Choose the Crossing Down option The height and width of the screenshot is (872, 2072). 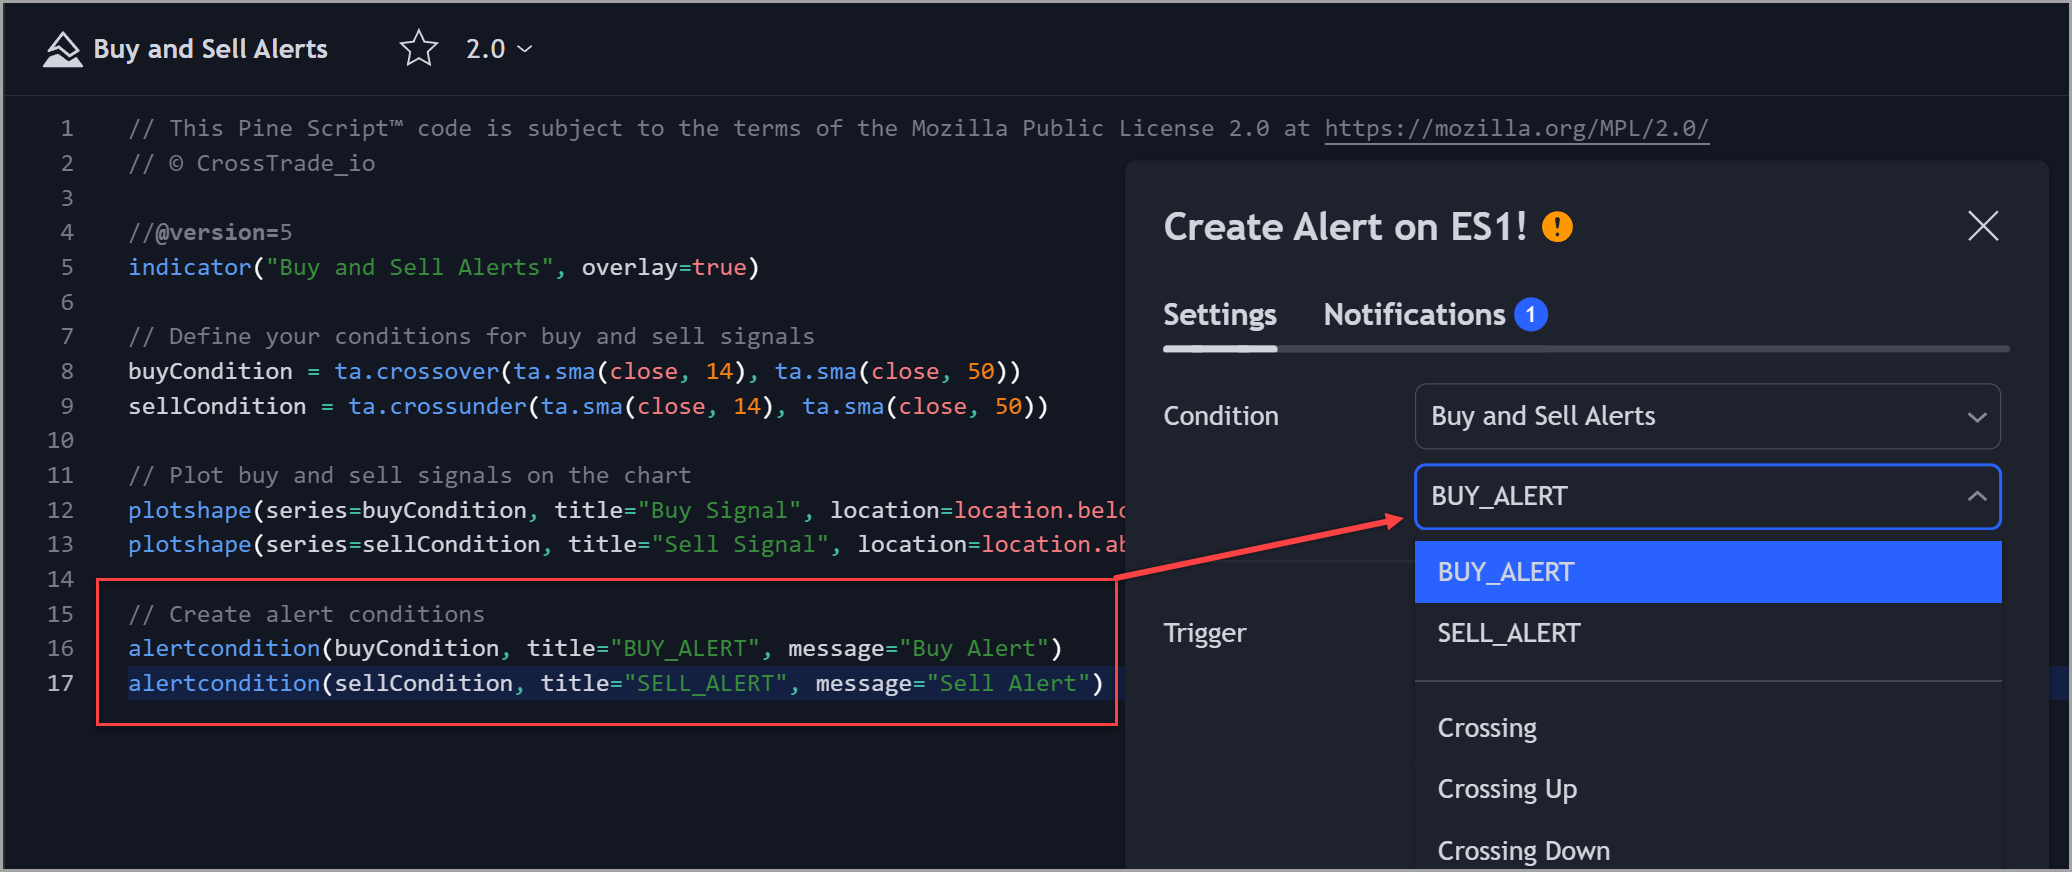1707,850
